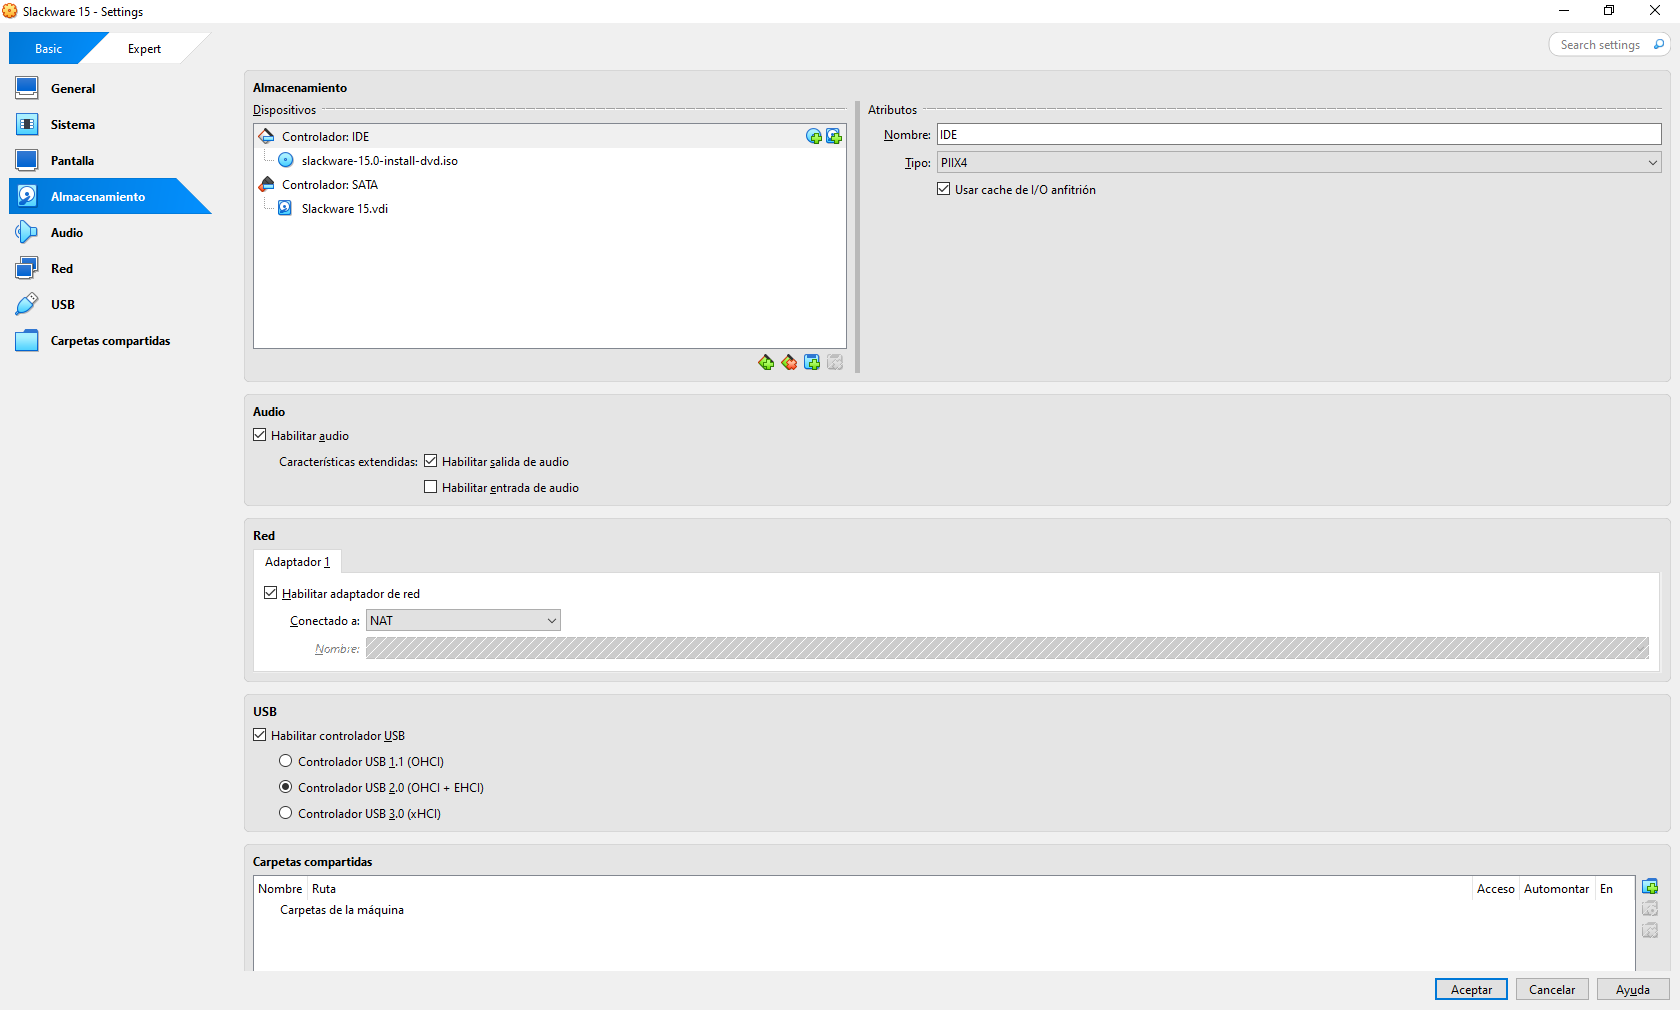Click the Nombre column header in shared folders
Screen dimensions: 1680x1010
click(x=280, y=888)
